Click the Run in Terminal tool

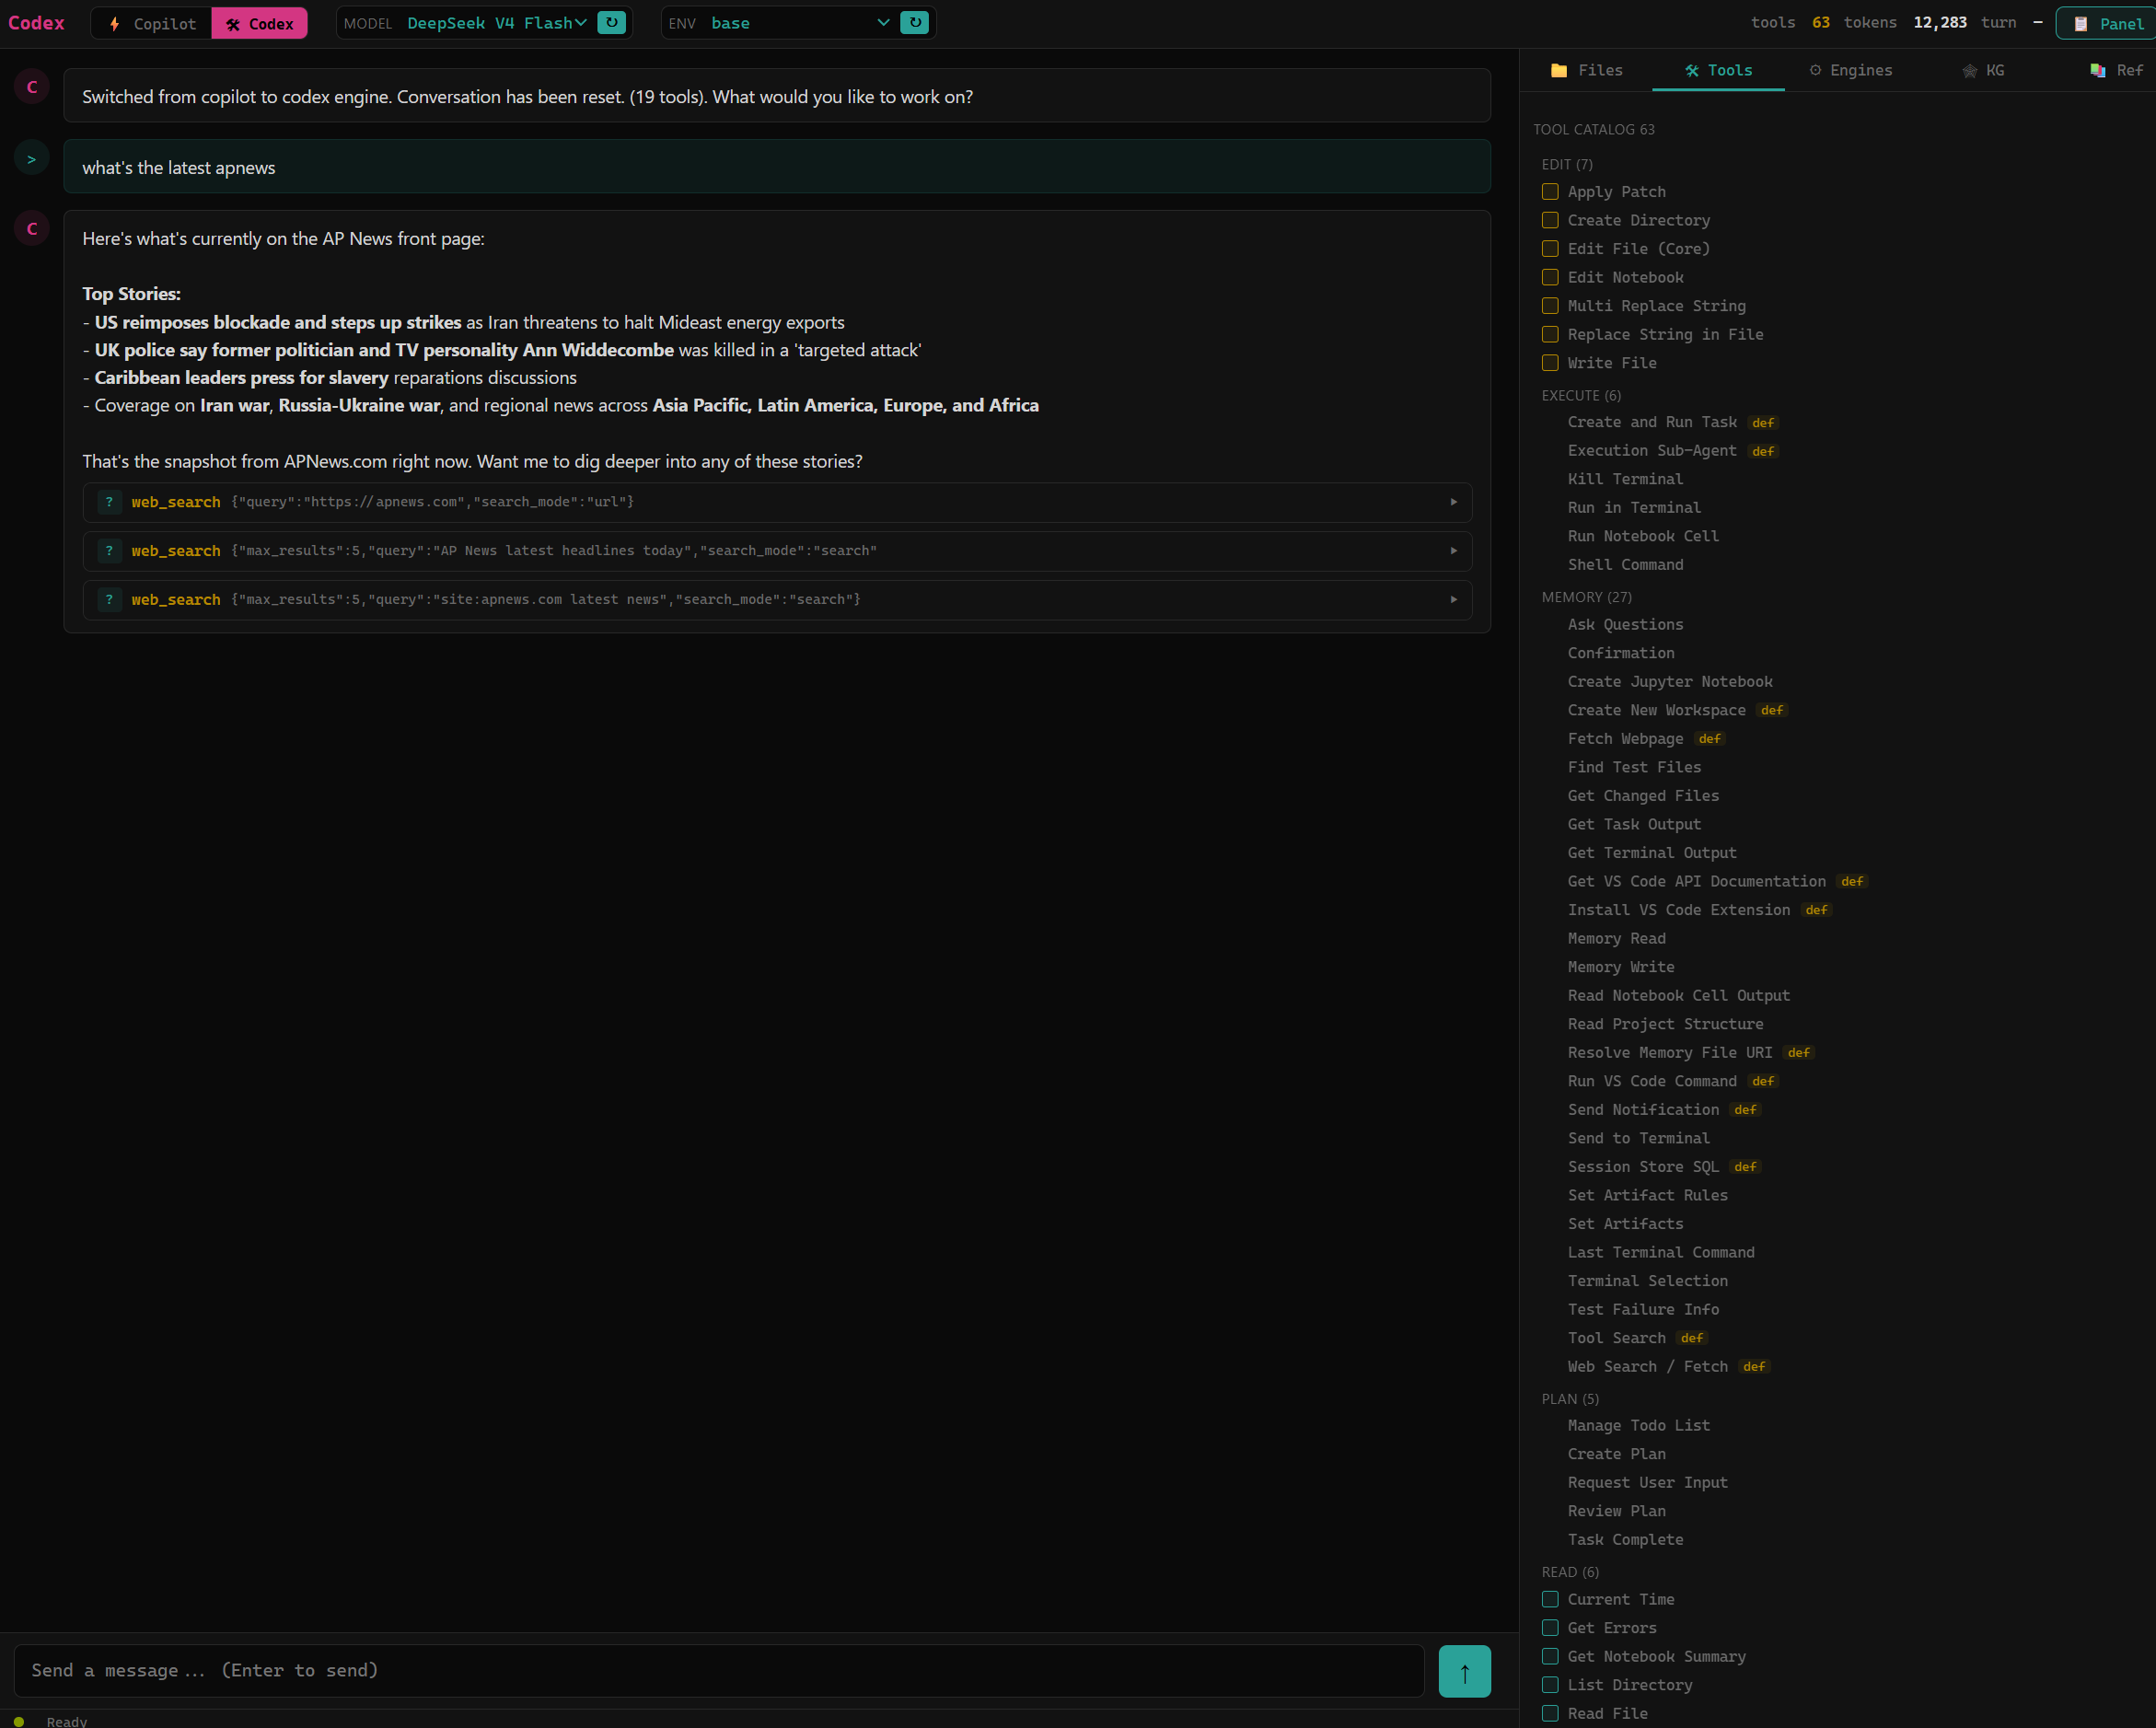pos(1634,507)
